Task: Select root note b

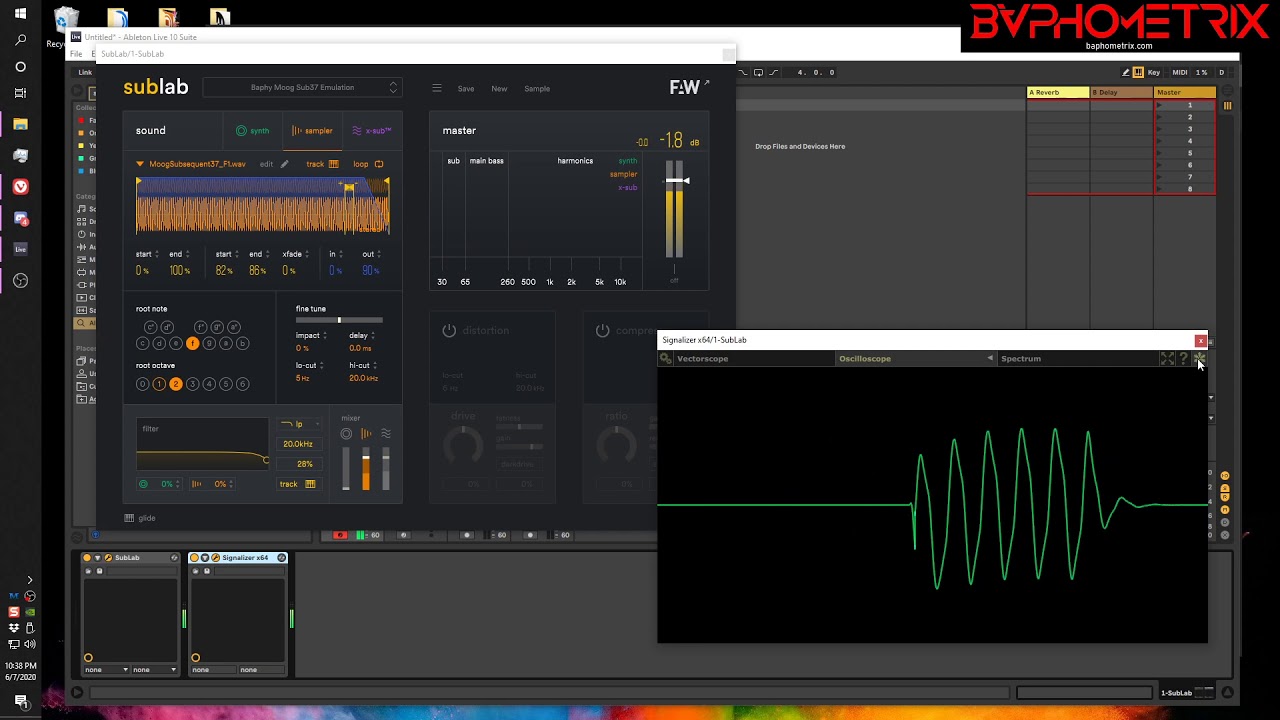Action: (242, 343)
